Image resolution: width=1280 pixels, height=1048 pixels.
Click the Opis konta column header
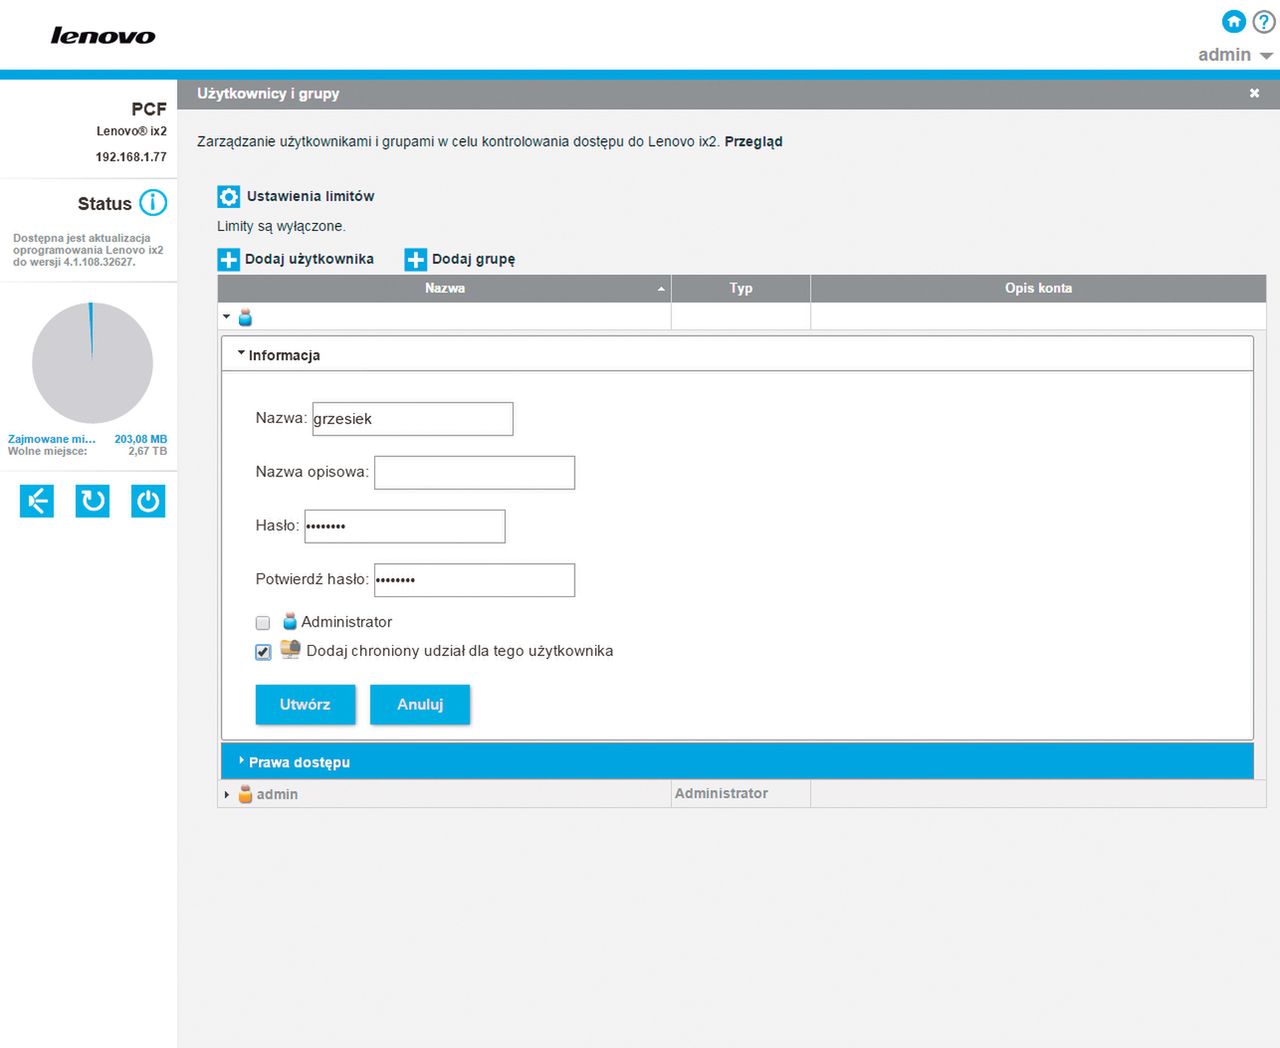coord(1038,288)
